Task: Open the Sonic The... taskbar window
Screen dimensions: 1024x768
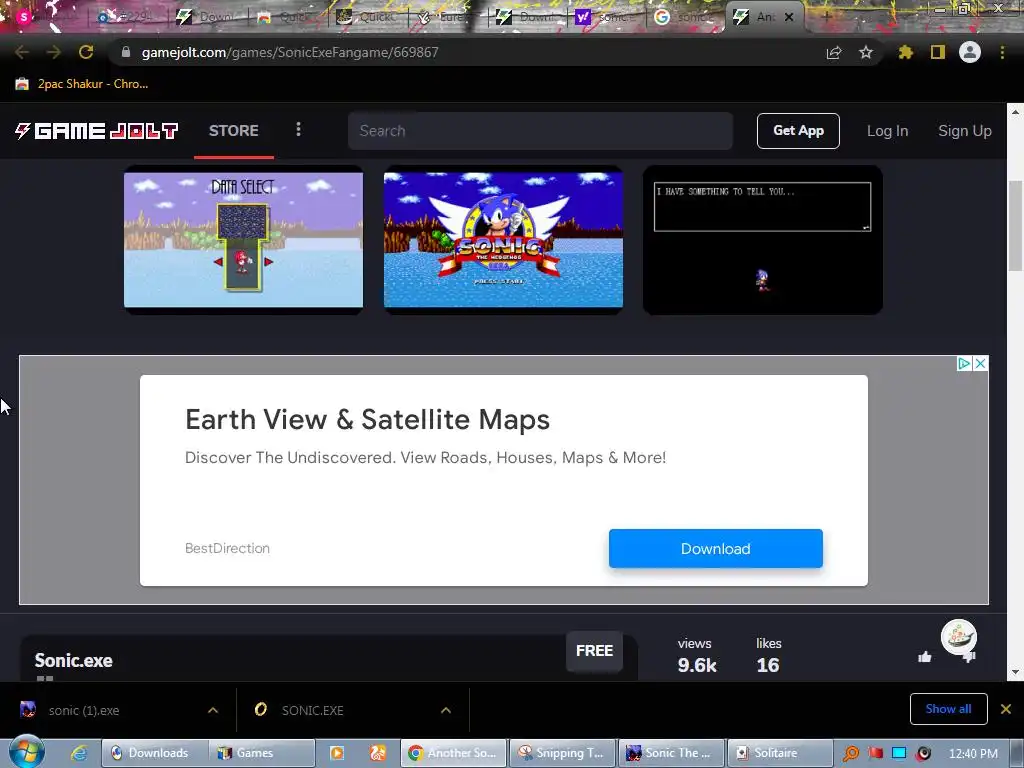Action: tap(671, 753)
